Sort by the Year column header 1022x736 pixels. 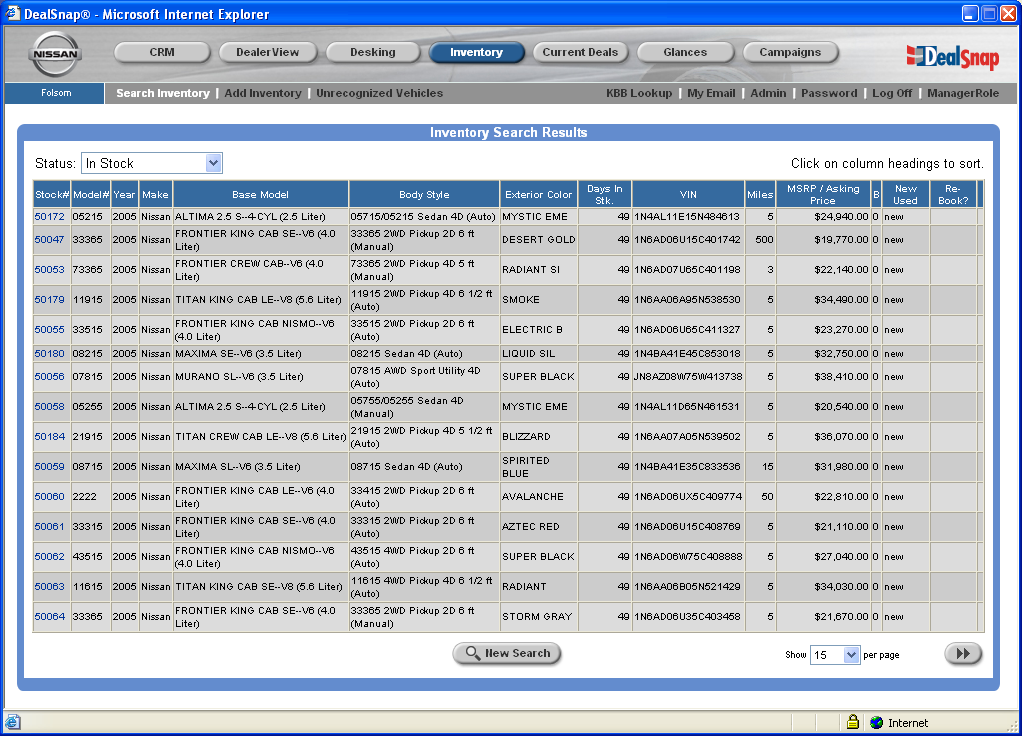(x=124, y=195)
